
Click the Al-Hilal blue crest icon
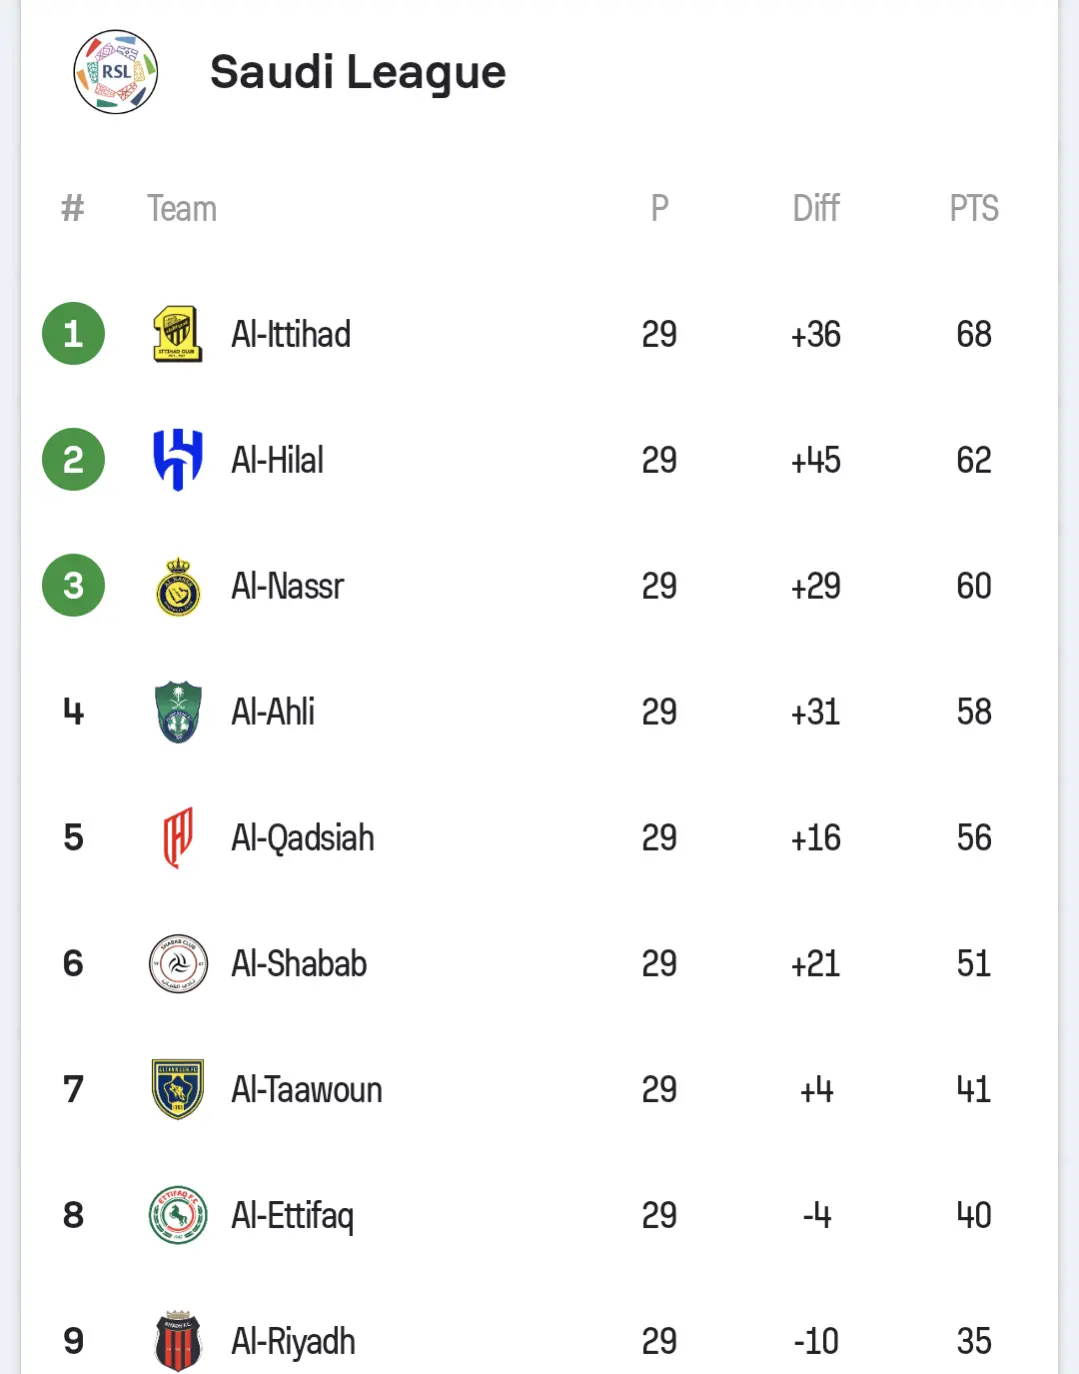[x=178, y=460]
